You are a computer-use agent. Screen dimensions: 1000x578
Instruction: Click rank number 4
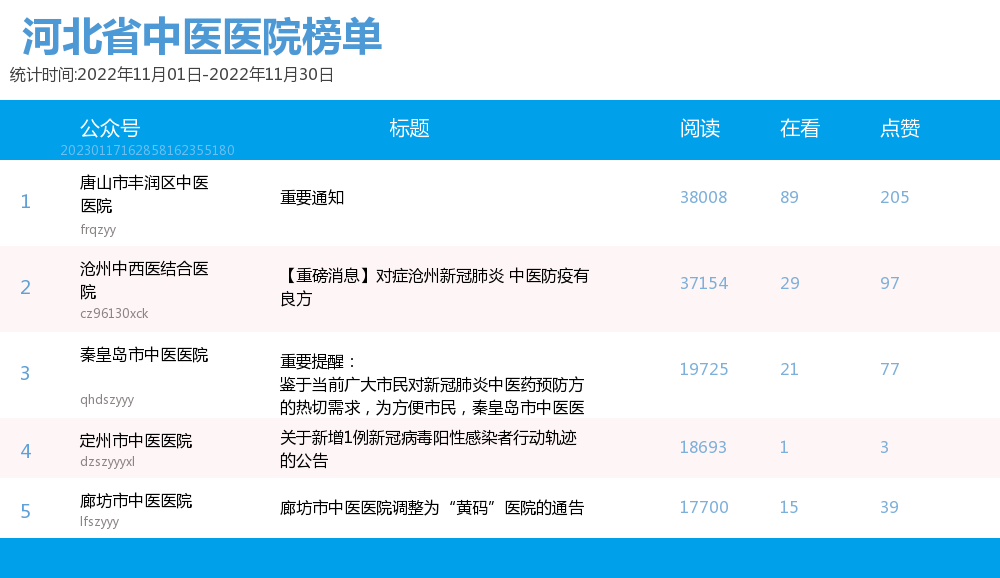(26, 451)
